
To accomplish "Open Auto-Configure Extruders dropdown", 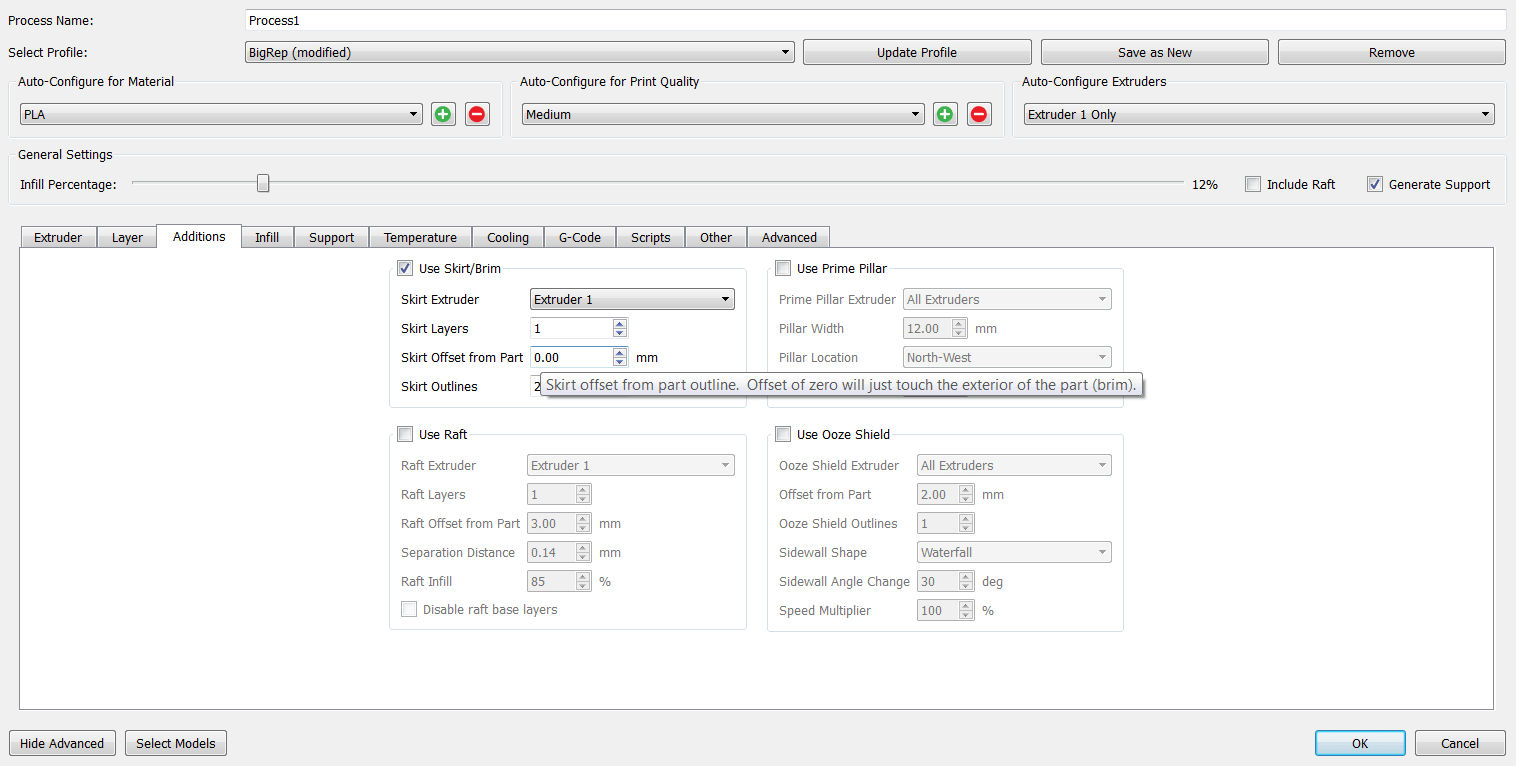I will click(x=1258, y=114).
